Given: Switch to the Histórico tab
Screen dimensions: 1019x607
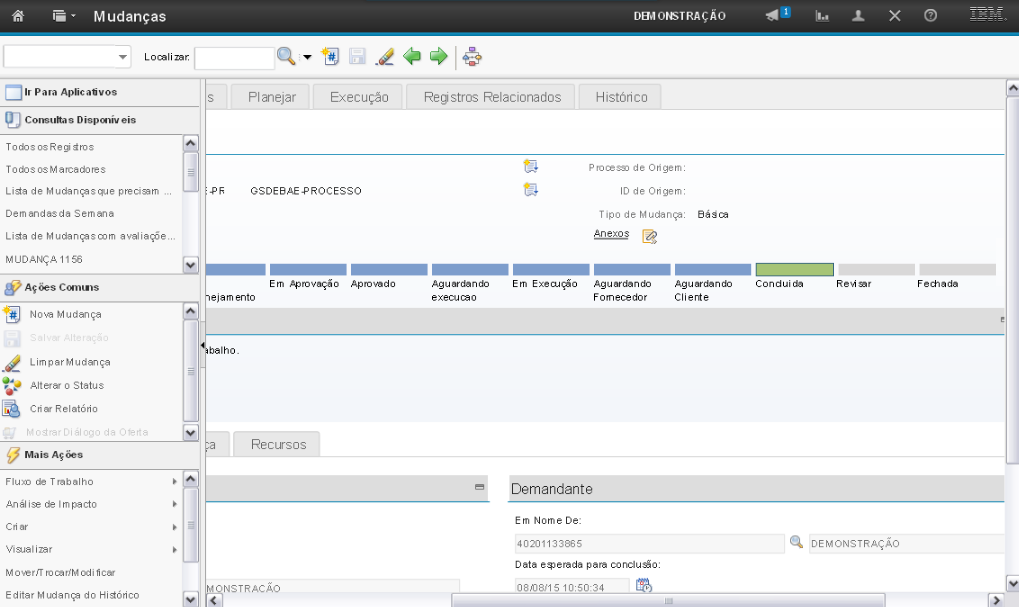Looking at the screenshot, I should coord(620,97).
